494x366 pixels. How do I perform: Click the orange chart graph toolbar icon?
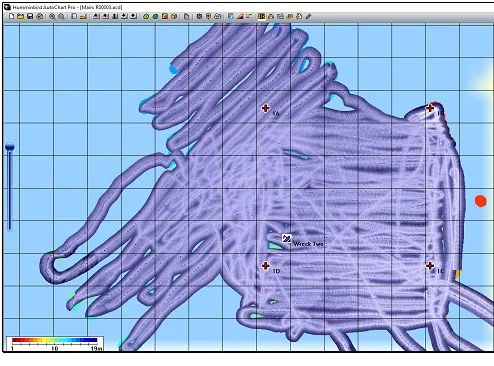coord(83,16)
